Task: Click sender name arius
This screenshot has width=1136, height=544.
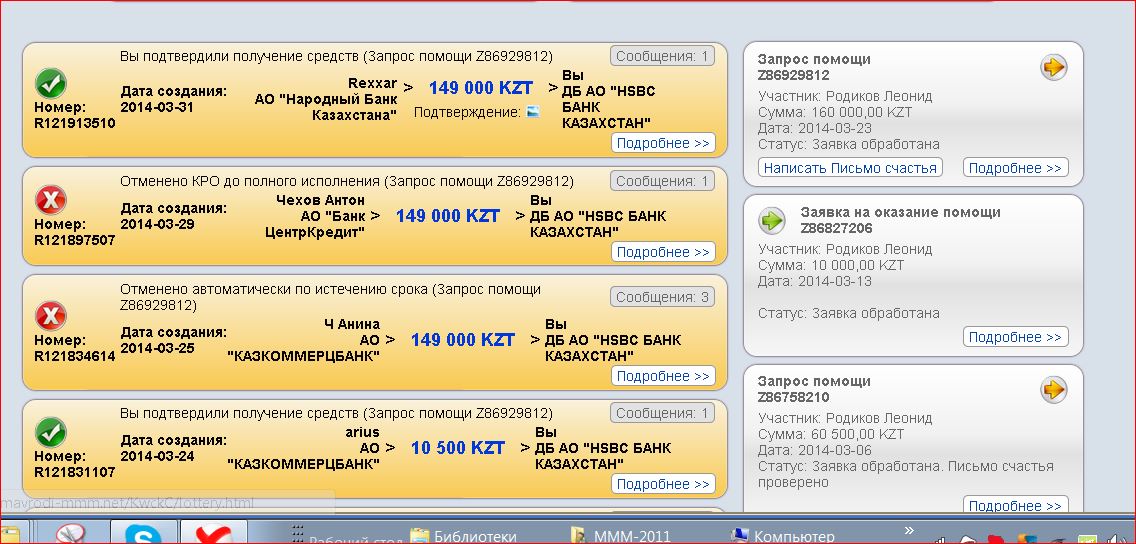Action: (362, 432)
